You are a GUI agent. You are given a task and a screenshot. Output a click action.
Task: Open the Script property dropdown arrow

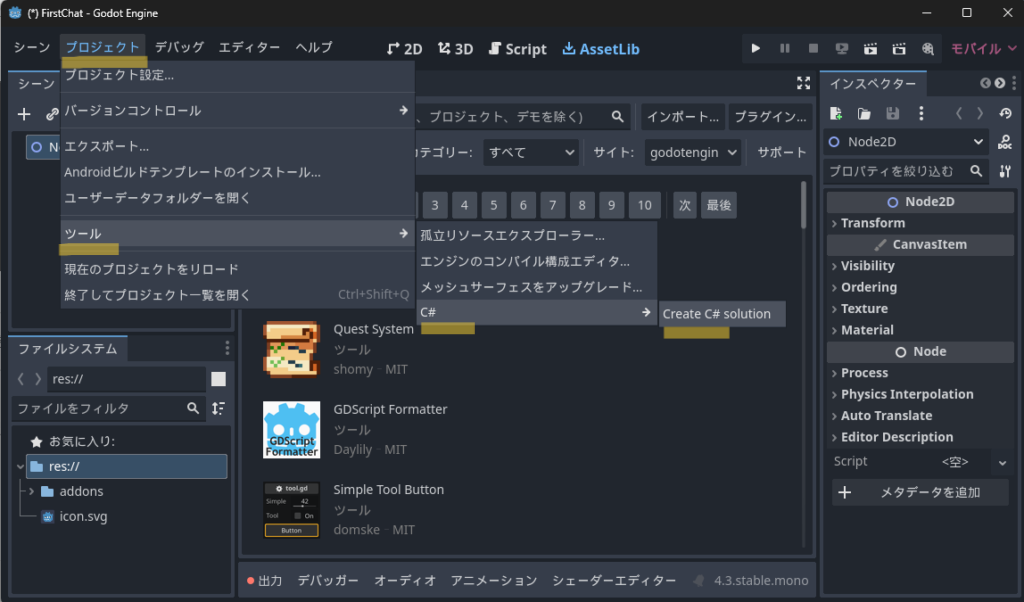coord(1002,462)
